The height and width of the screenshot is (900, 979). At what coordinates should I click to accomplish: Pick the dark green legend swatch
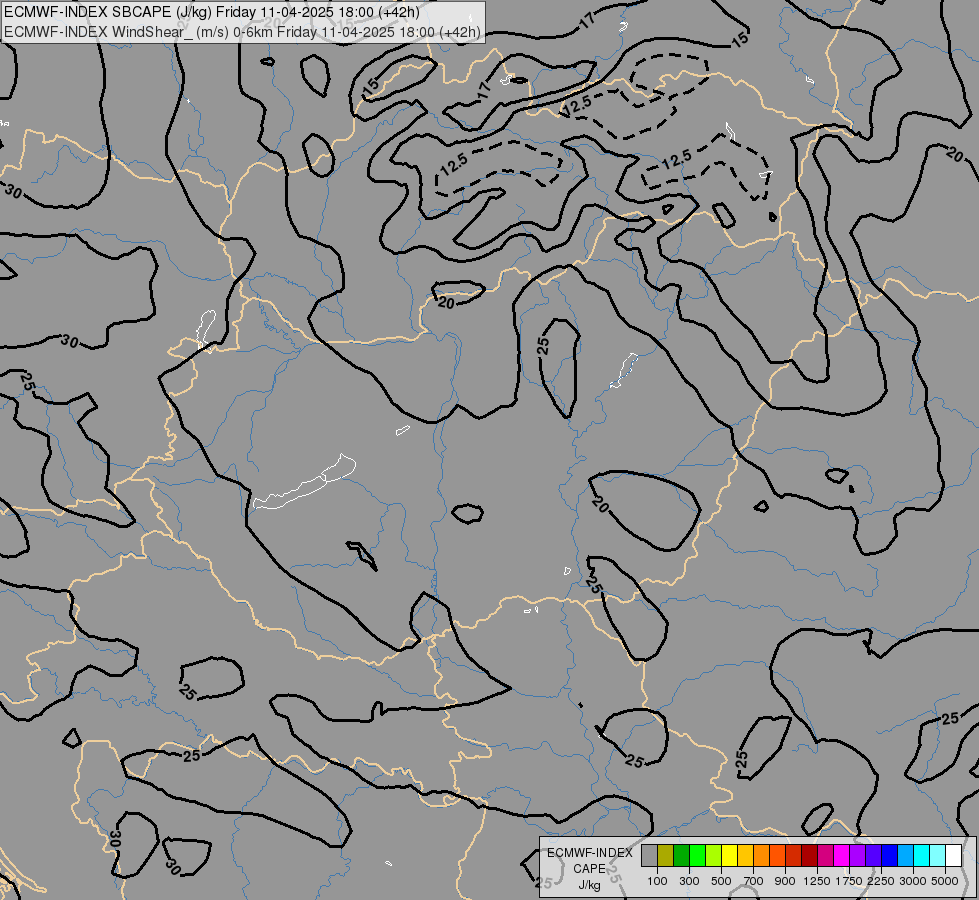click(681, 855)
